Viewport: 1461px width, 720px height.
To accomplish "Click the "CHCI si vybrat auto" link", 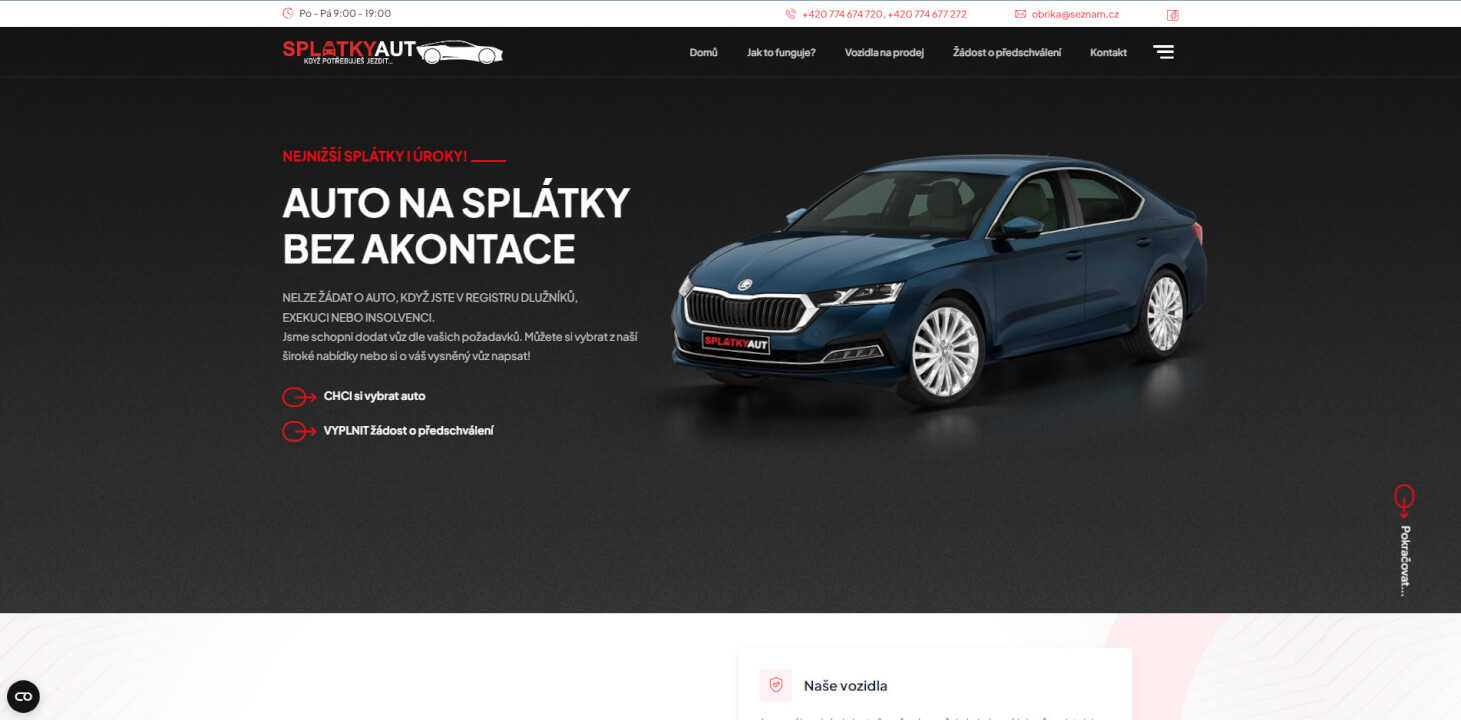I will (374, 396).
